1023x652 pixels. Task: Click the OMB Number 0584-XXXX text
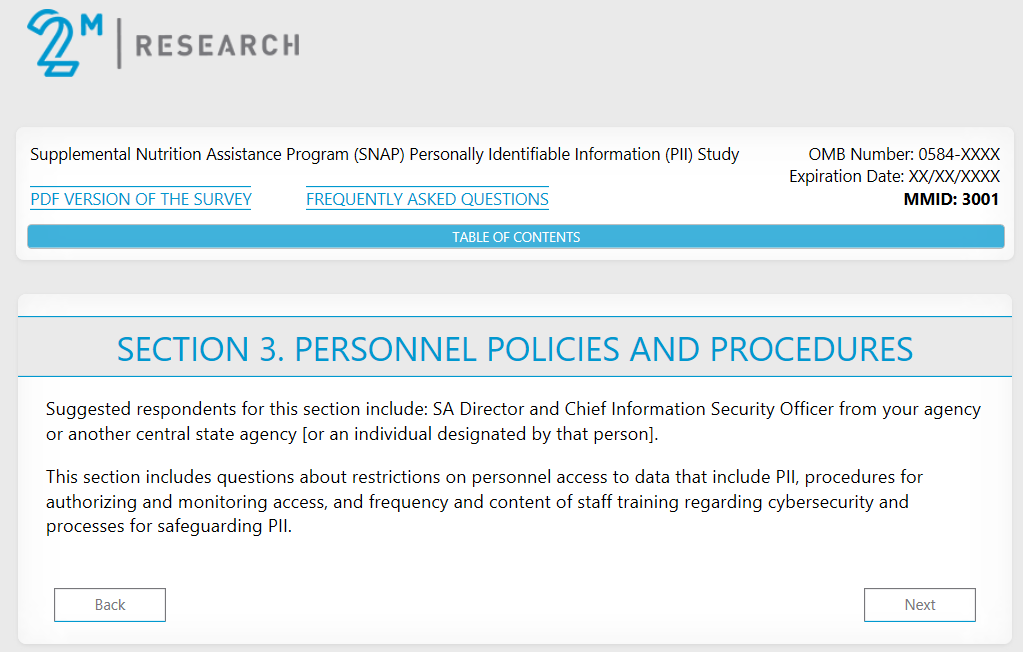tap(903, 155)
